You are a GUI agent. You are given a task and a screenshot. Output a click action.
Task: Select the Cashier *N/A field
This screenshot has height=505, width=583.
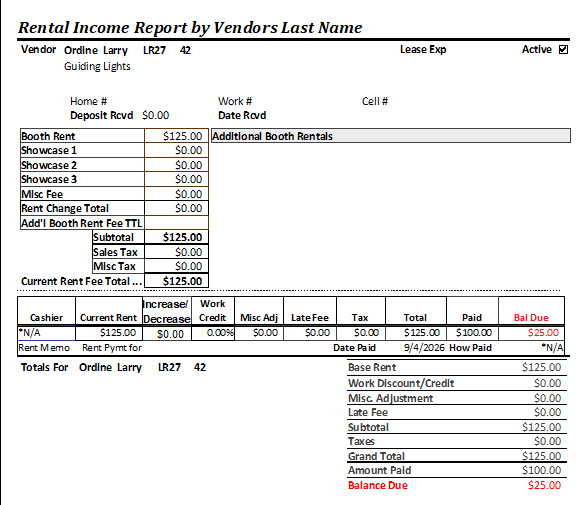(x=46, y=333)
